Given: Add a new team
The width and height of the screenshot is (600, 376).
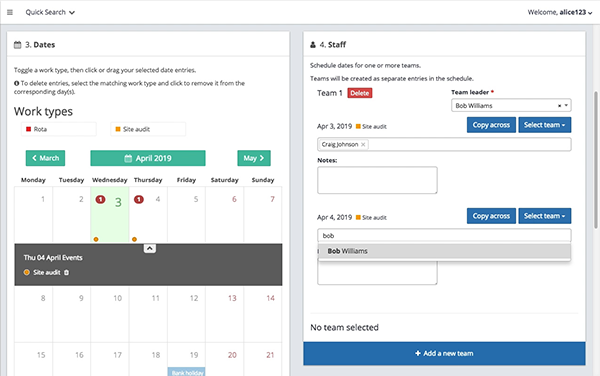Looking at the screenshot, I should [x=444, y=353].
